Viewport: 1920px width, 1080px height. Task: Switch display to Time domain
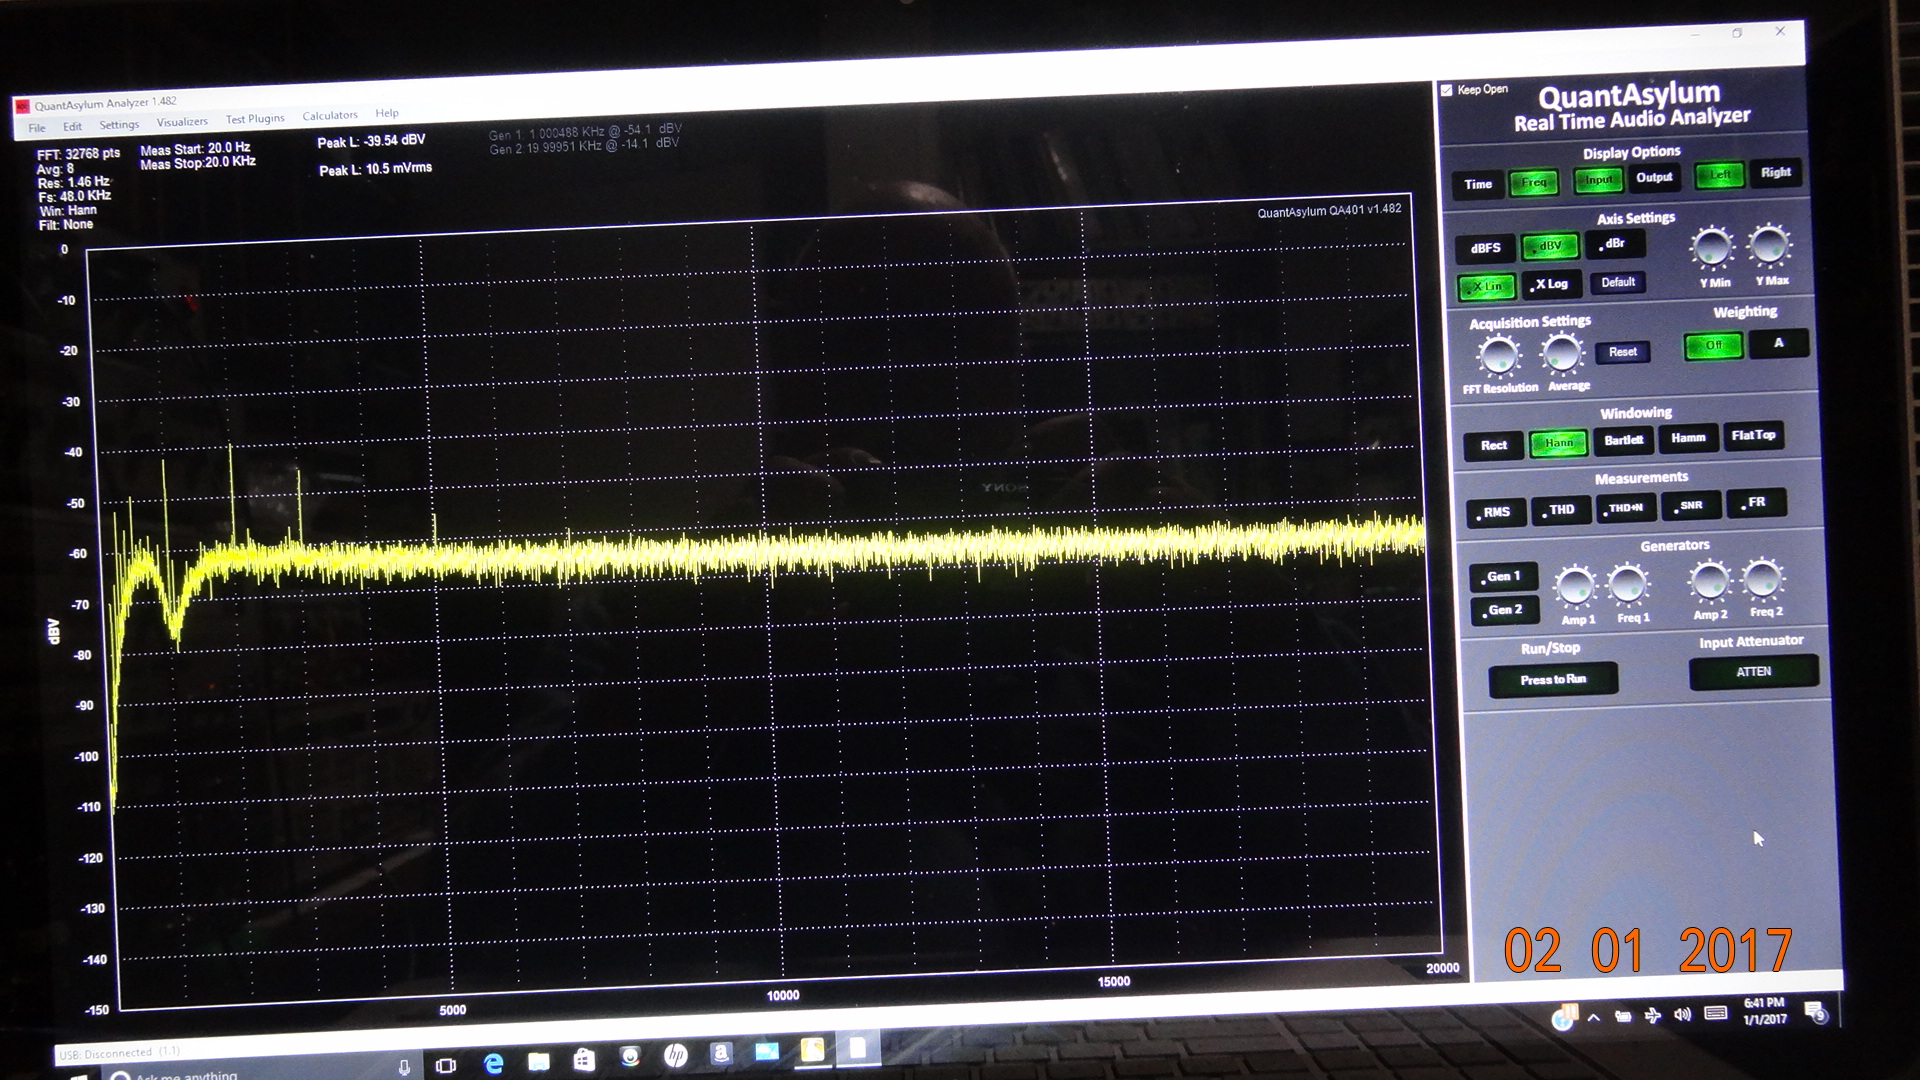coord(1478,184)
